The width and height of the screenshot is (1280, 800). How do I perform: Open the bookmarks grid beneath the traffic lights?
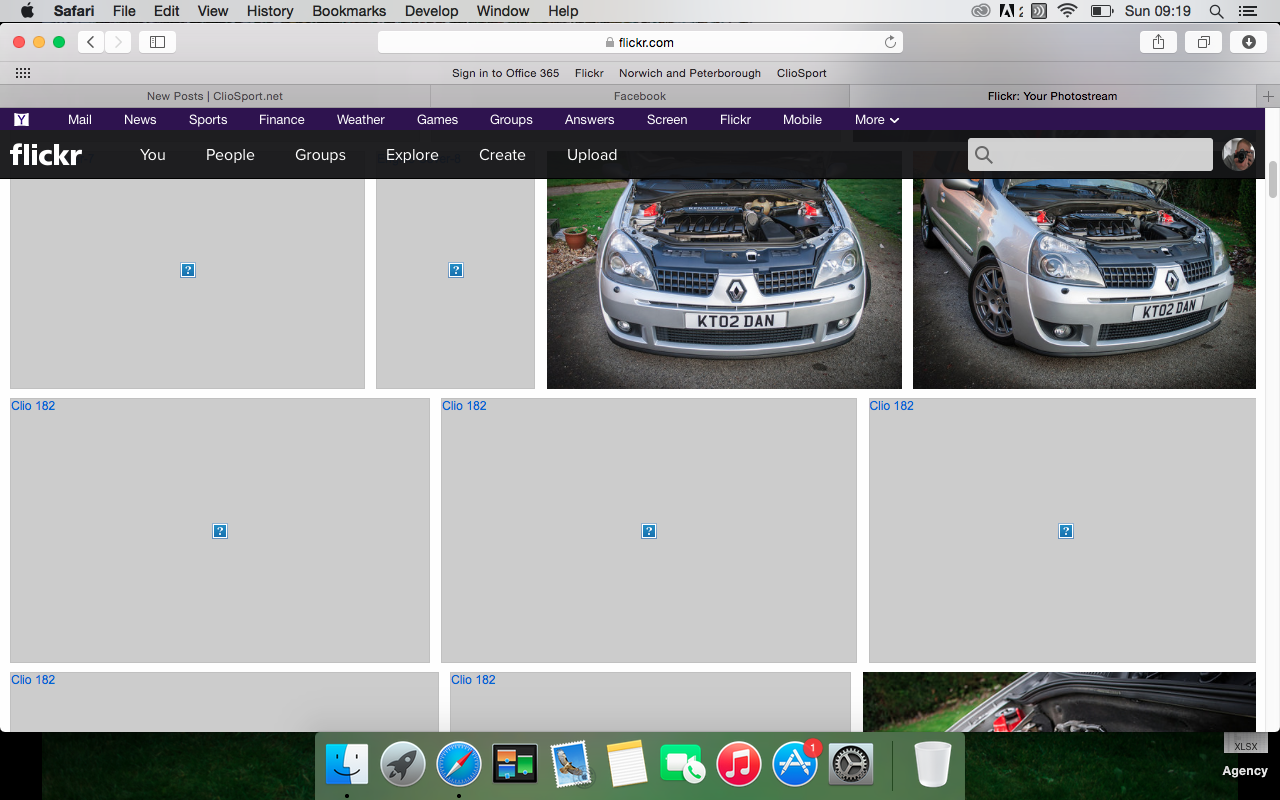click(x=22, y=72)
